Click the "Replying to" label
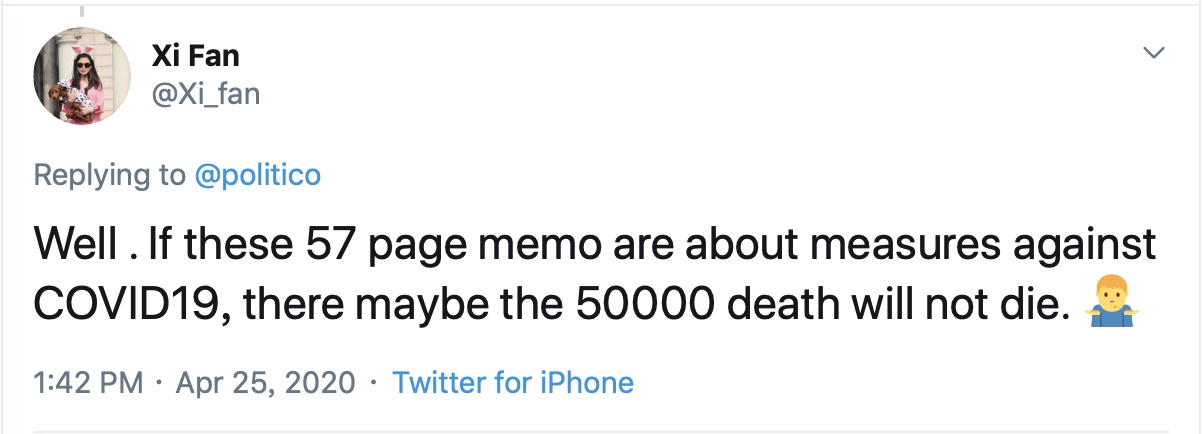This screenshot has height=434, width=1202. click(109, 175)
